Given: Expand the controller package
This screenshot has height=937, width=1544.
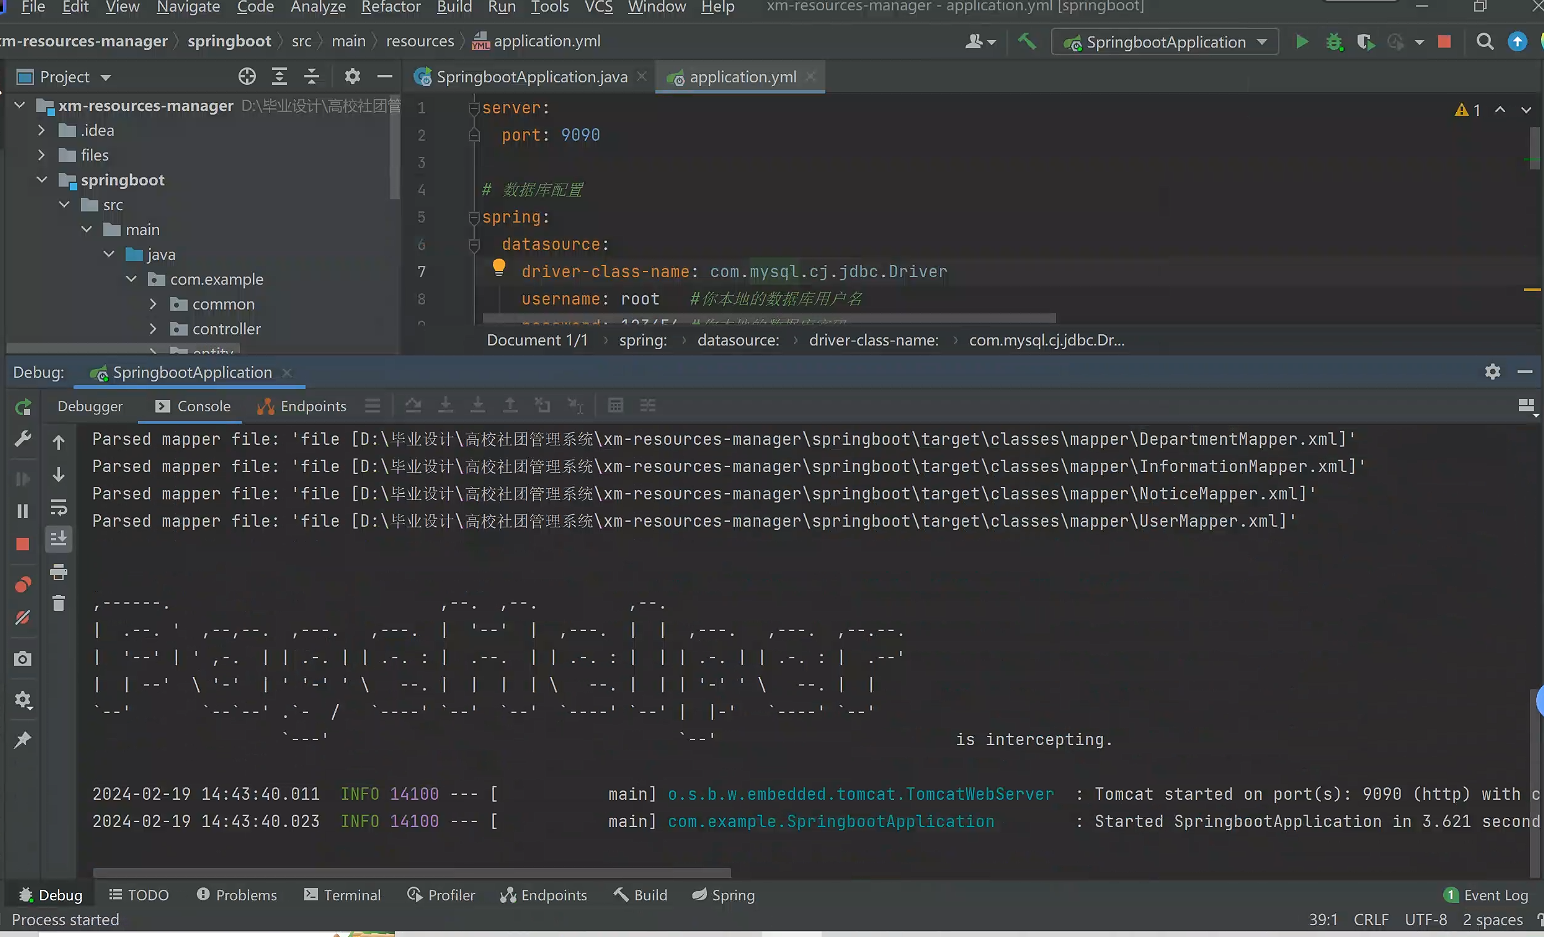Looking at the screenshot, I should 153,329.
